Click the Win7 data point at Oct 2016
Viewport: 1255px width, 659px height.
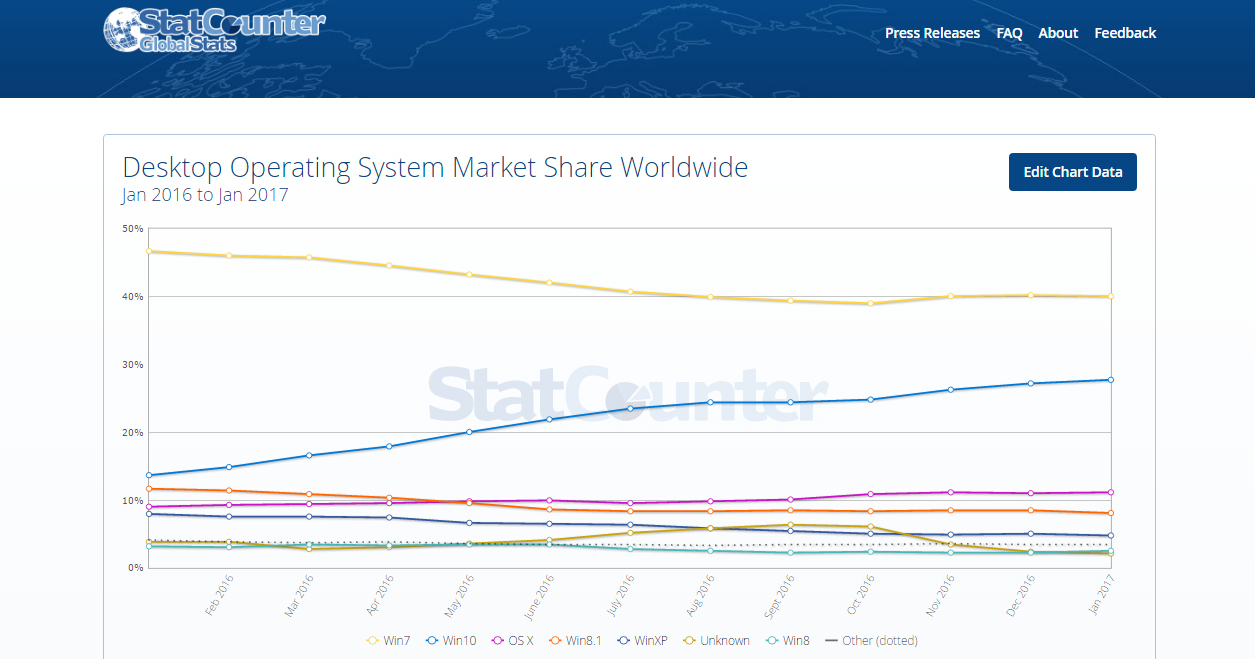click(x=870, y=303)
